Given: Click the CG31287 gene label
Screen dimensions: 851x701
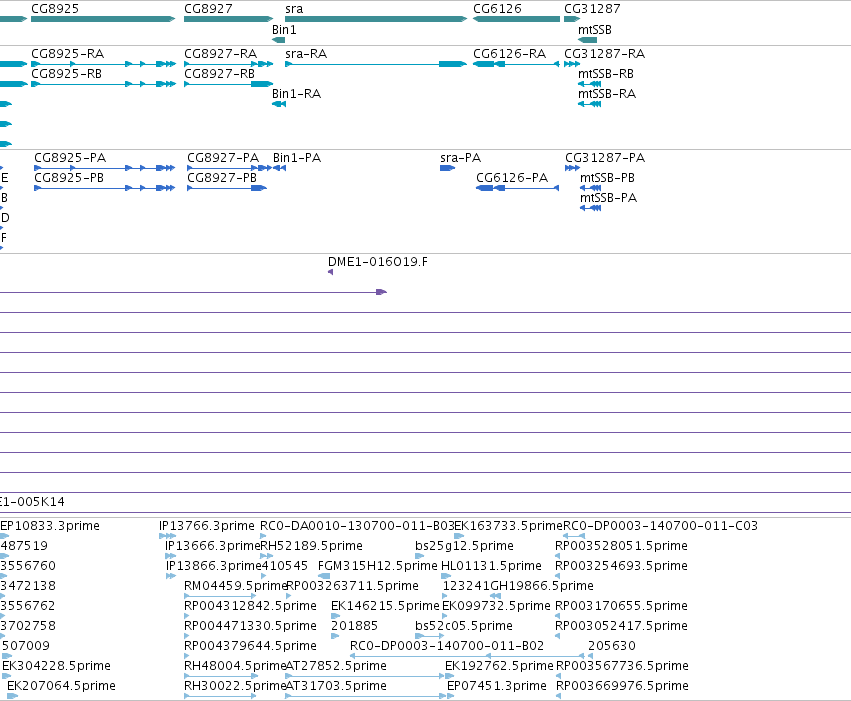Looking at the screenshot, I should coord(592,9).
